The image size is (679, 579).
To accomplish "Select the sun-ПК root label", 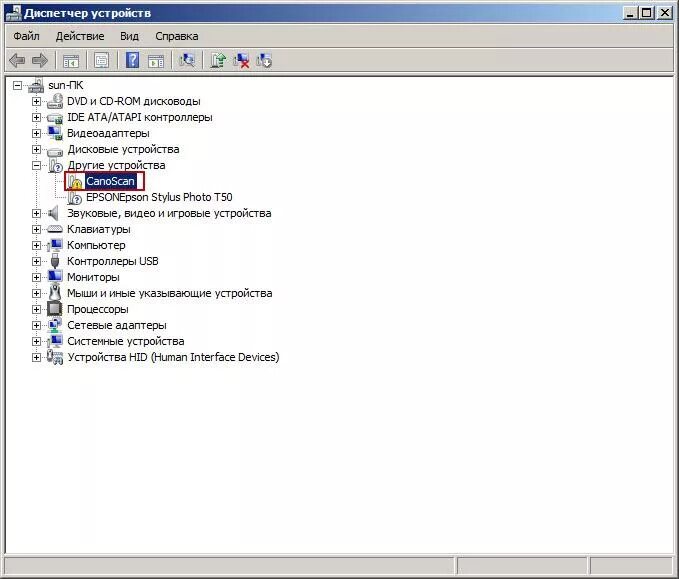I will (66, 85).
